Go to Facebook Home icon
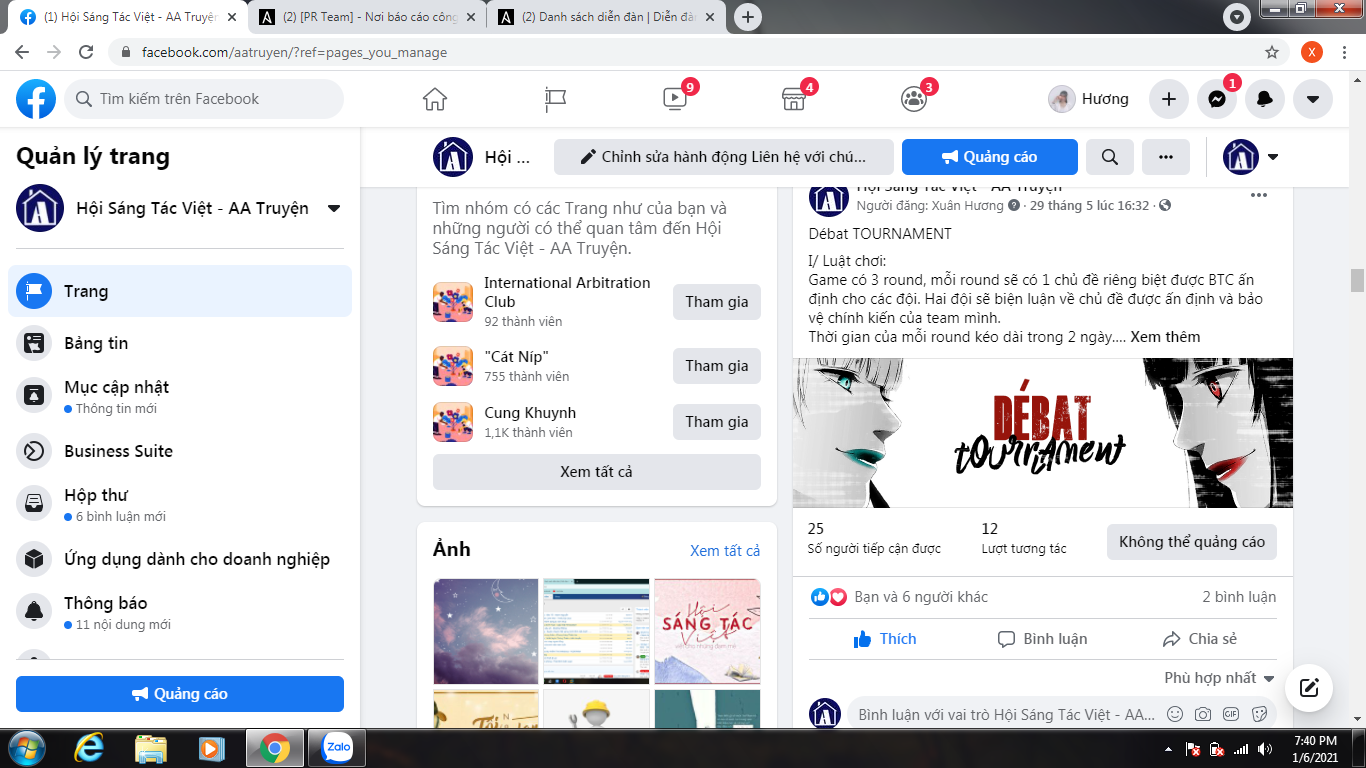Screen dimensions: 1366x768 pyautogui.click(x=435, y=99)
